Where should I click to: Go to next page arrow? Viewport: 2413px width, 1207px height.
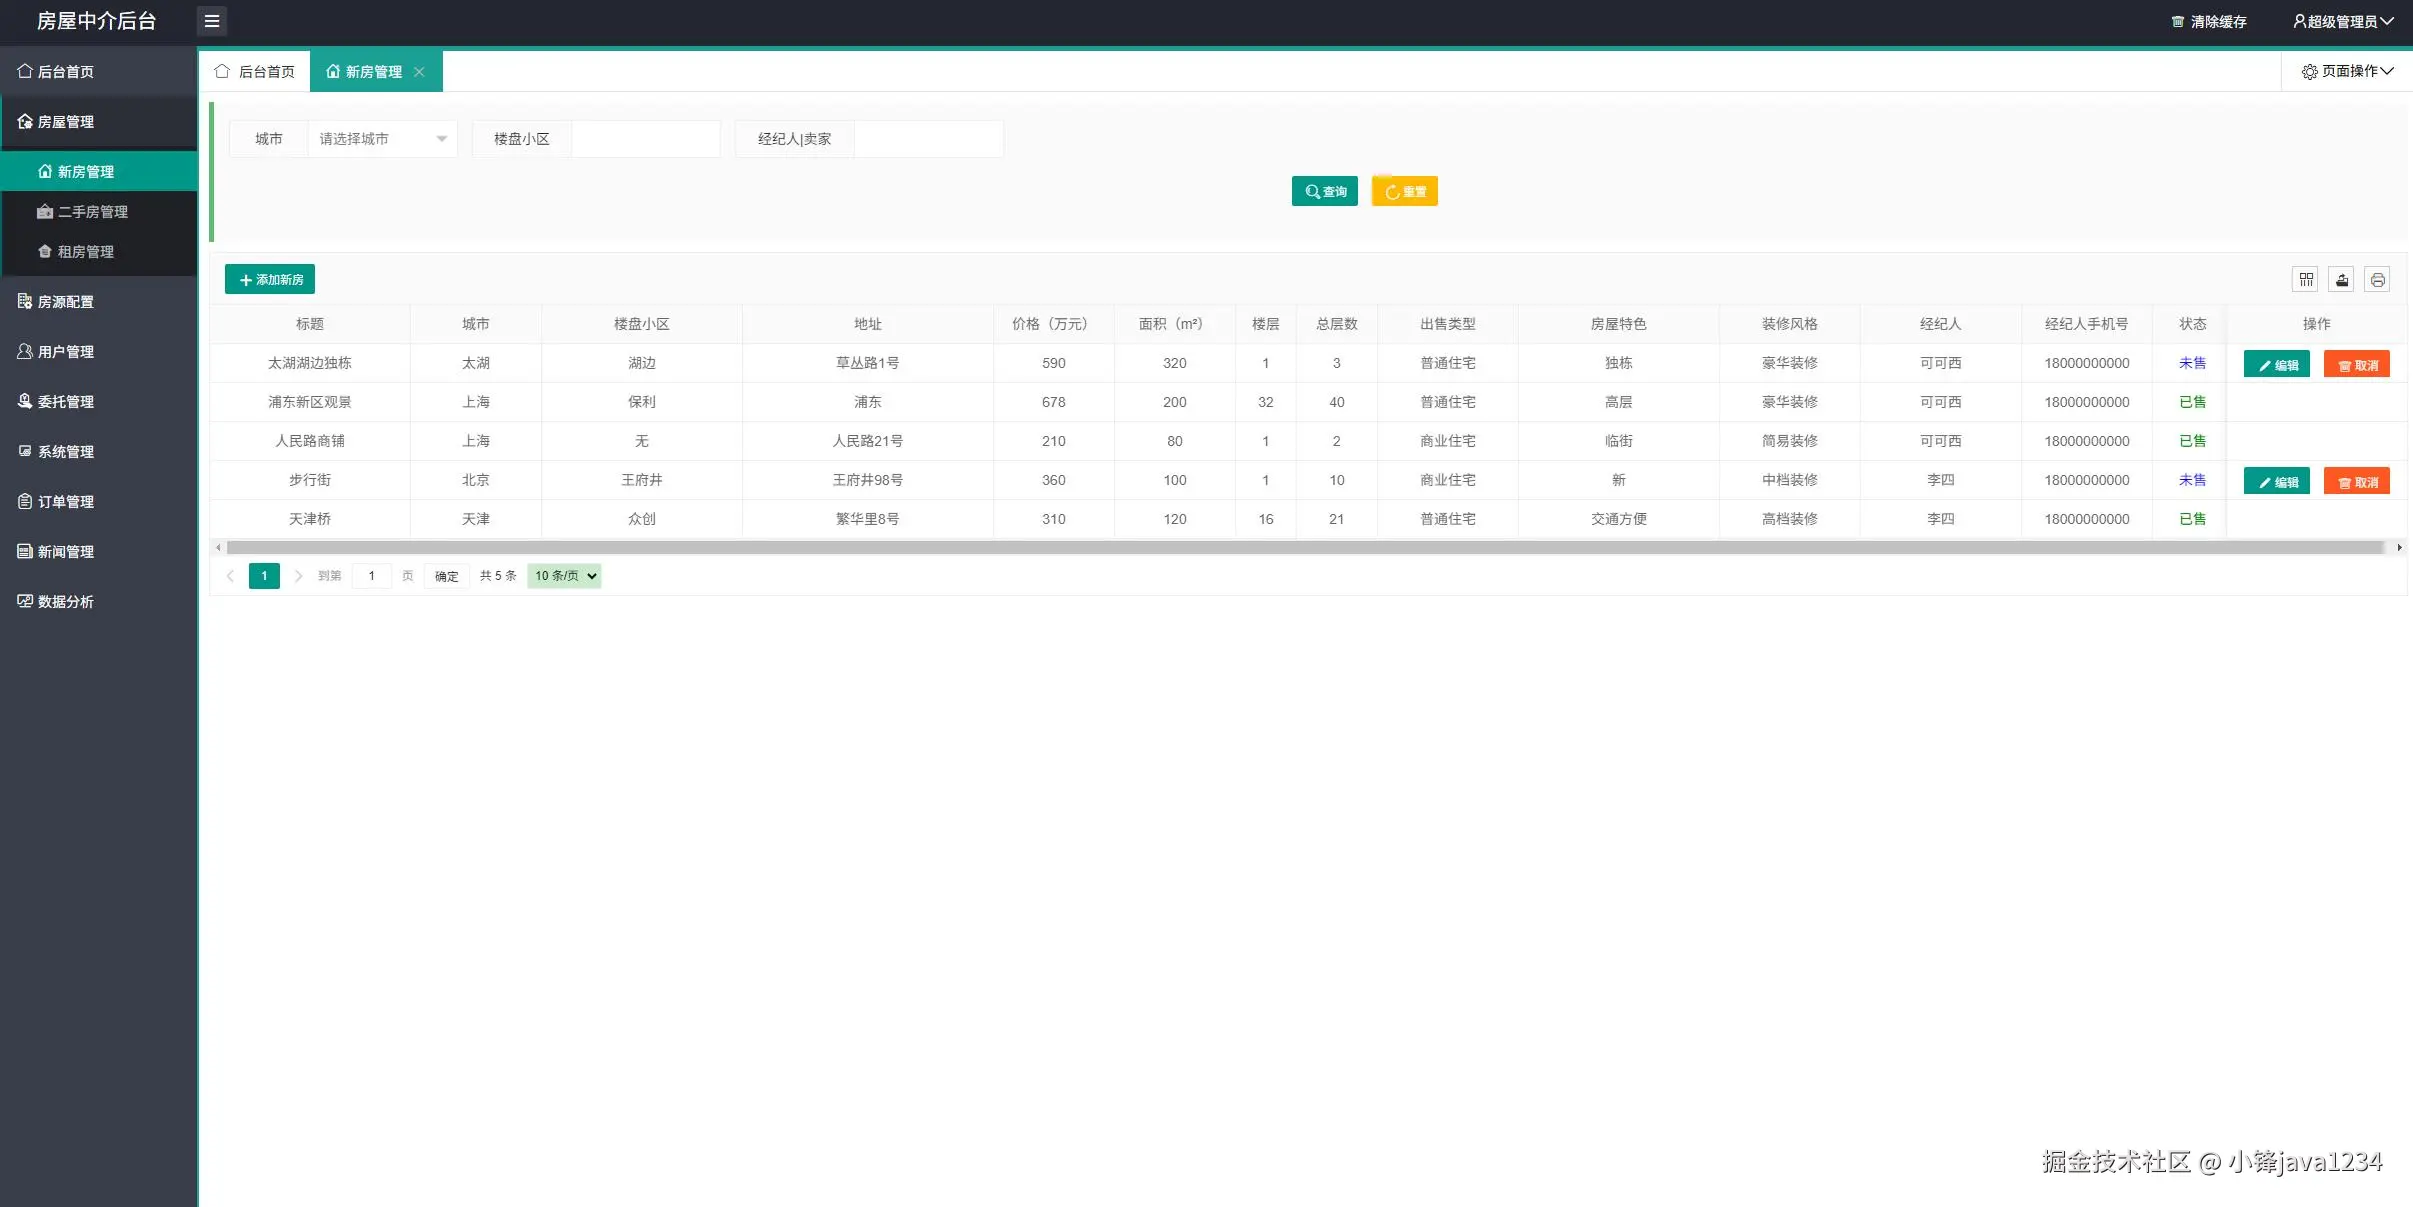tap(298, 576)
